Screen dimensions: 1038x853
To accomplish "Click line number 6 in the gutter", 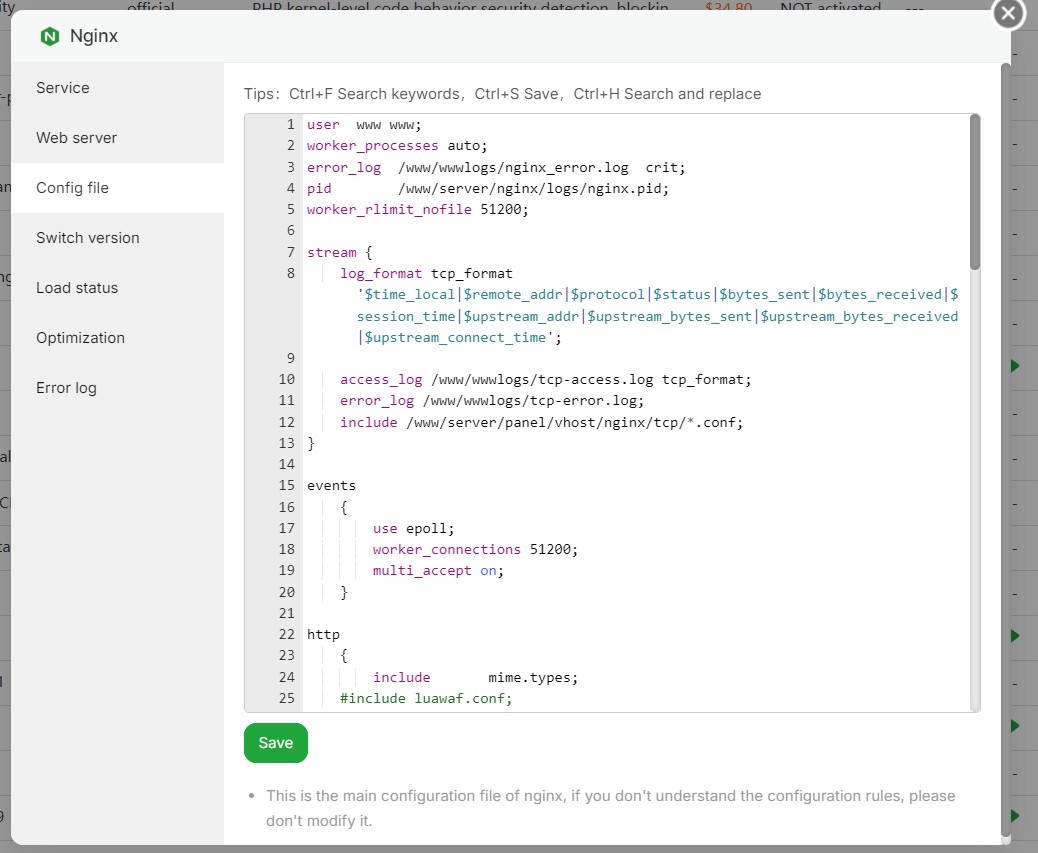I will tap(291, 230).
